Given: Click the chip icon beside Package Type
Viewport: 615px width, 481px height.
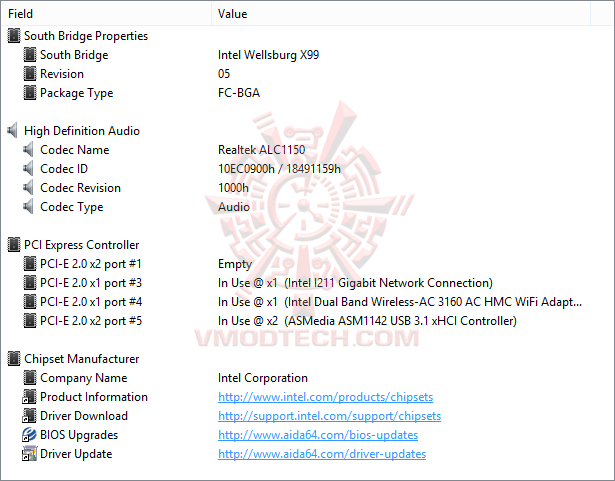Looking at the screenshot, I should (x=30, y=93).
